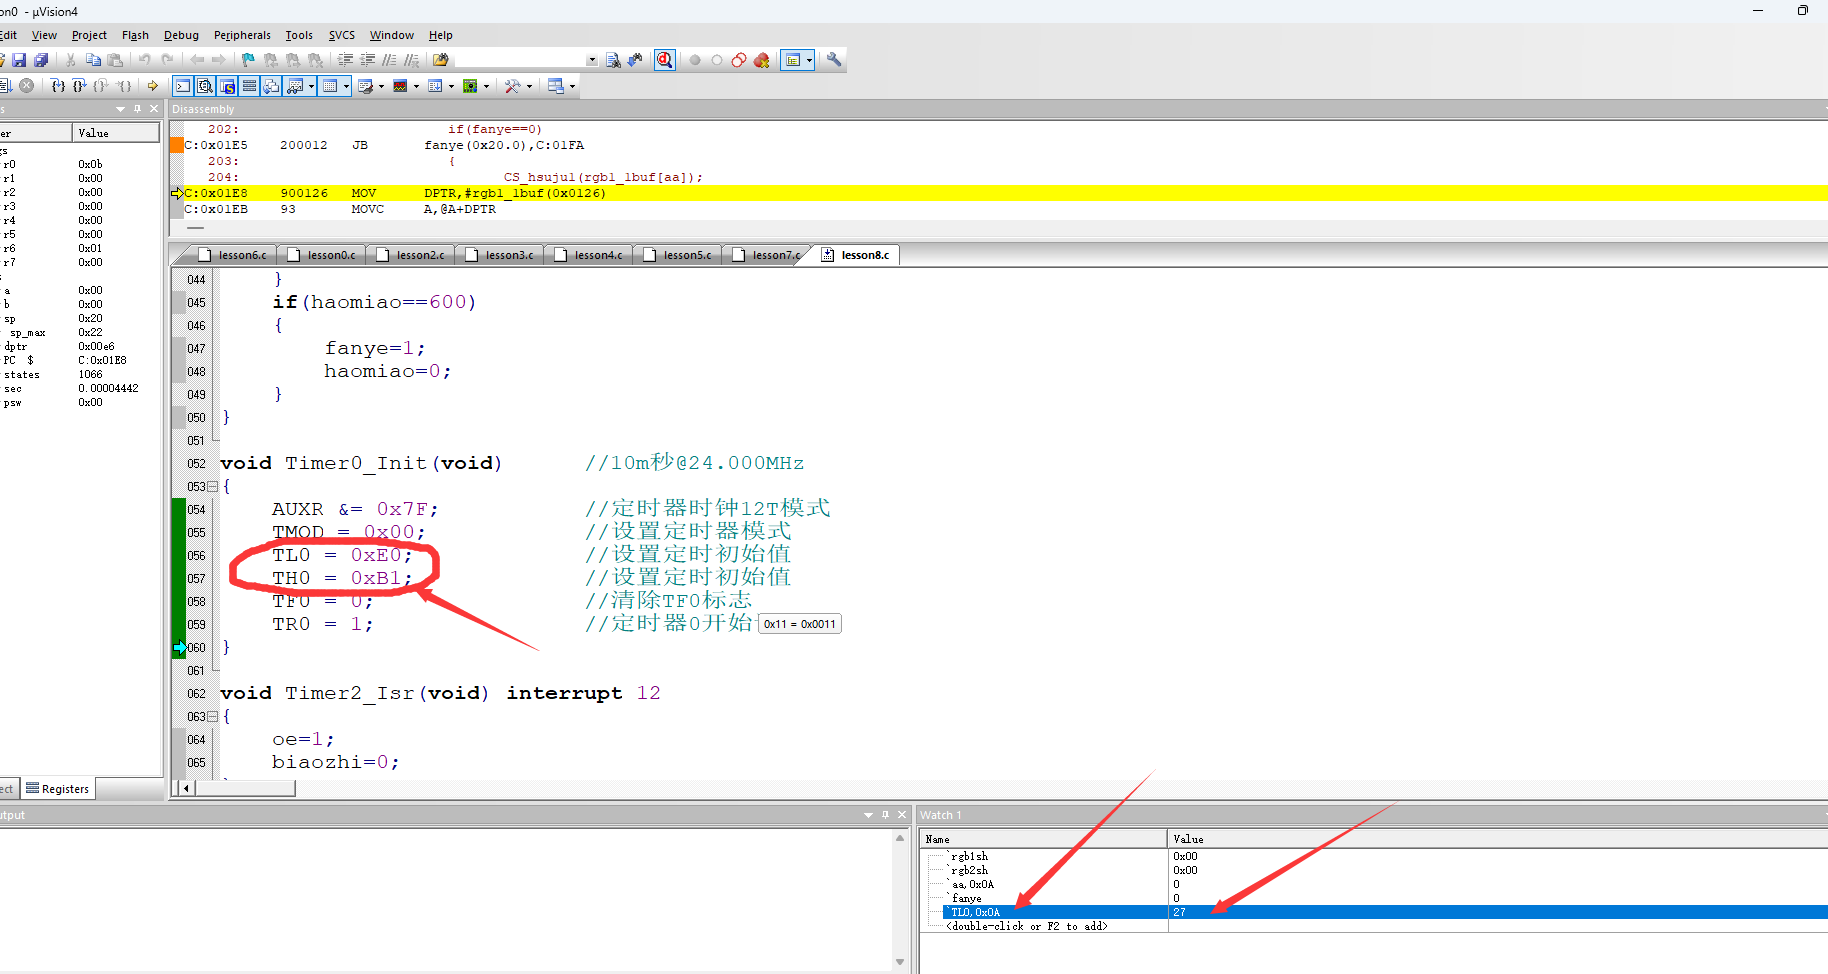The height and width of the screenshot is (974, 1828).
Task: Click the Value column header in Registers
Action: pyautogui.click(x=116, y=133)
